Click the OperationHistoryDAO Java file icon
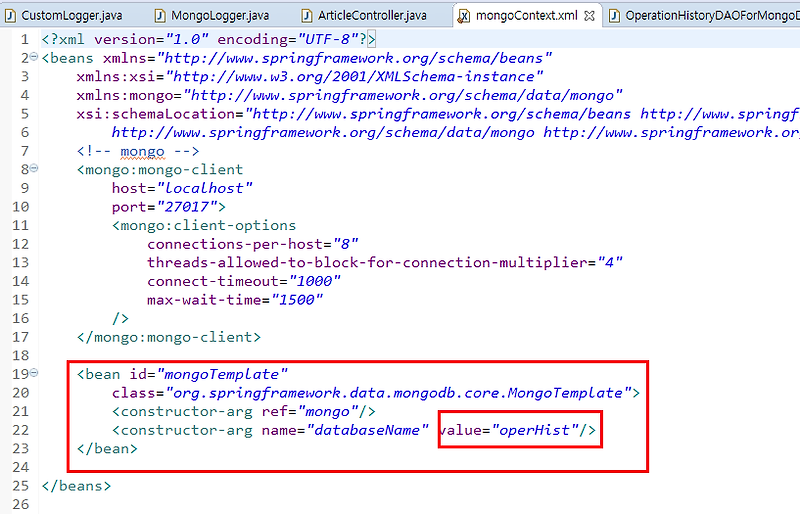 pyautogui.click(x=615, y=16)
